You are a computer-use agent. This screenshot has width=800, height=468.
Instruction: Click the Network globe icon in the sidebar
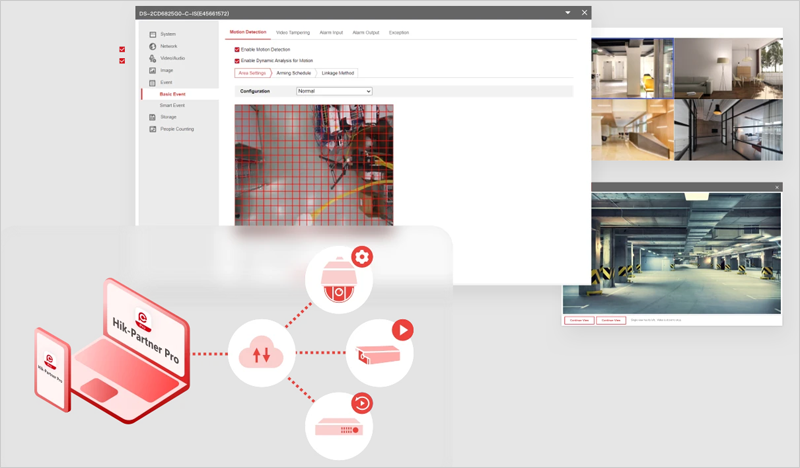coord(152,46)
